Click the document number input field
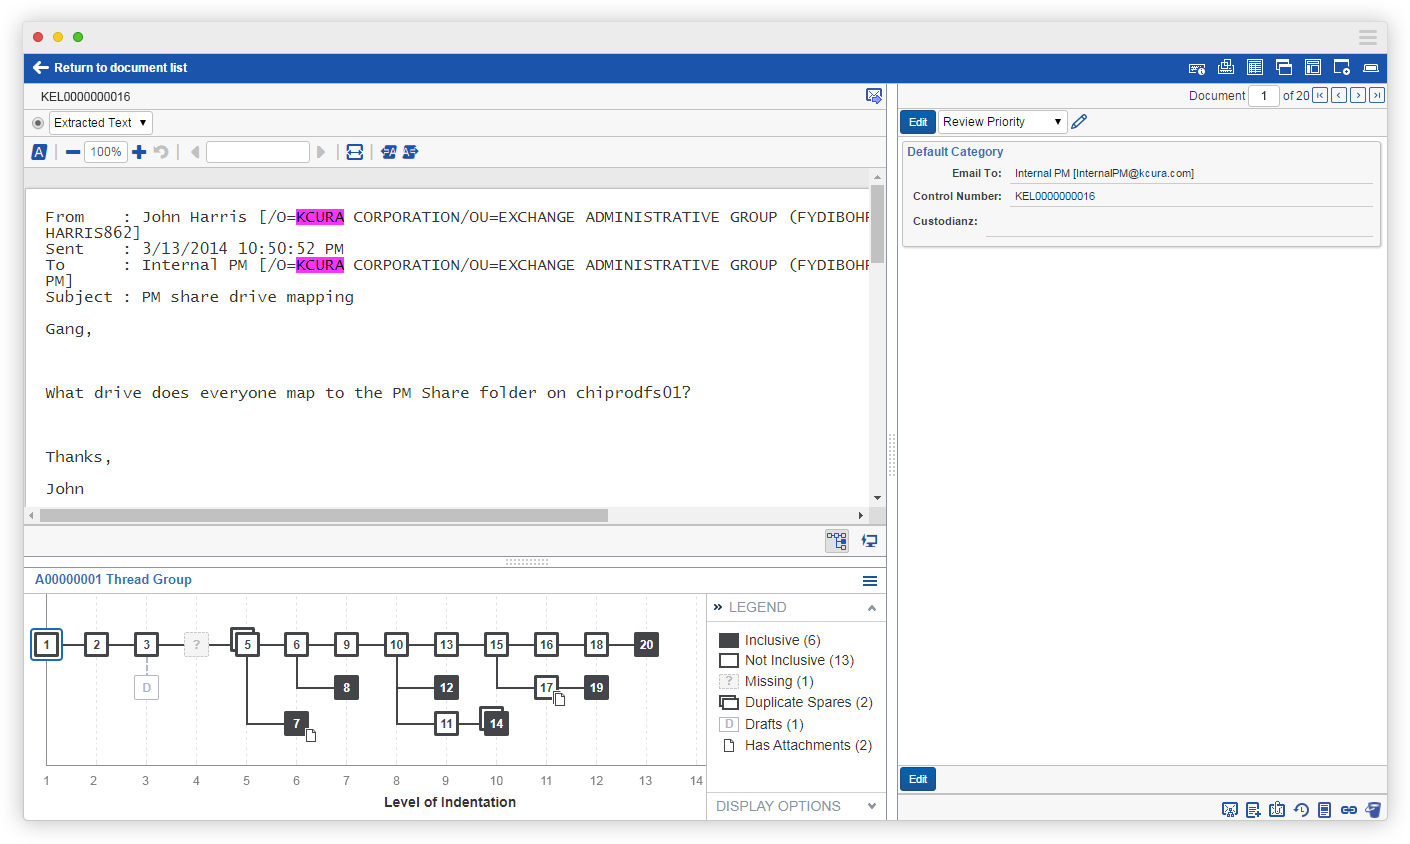The image size is (1410, 844). click(1264, 96)
